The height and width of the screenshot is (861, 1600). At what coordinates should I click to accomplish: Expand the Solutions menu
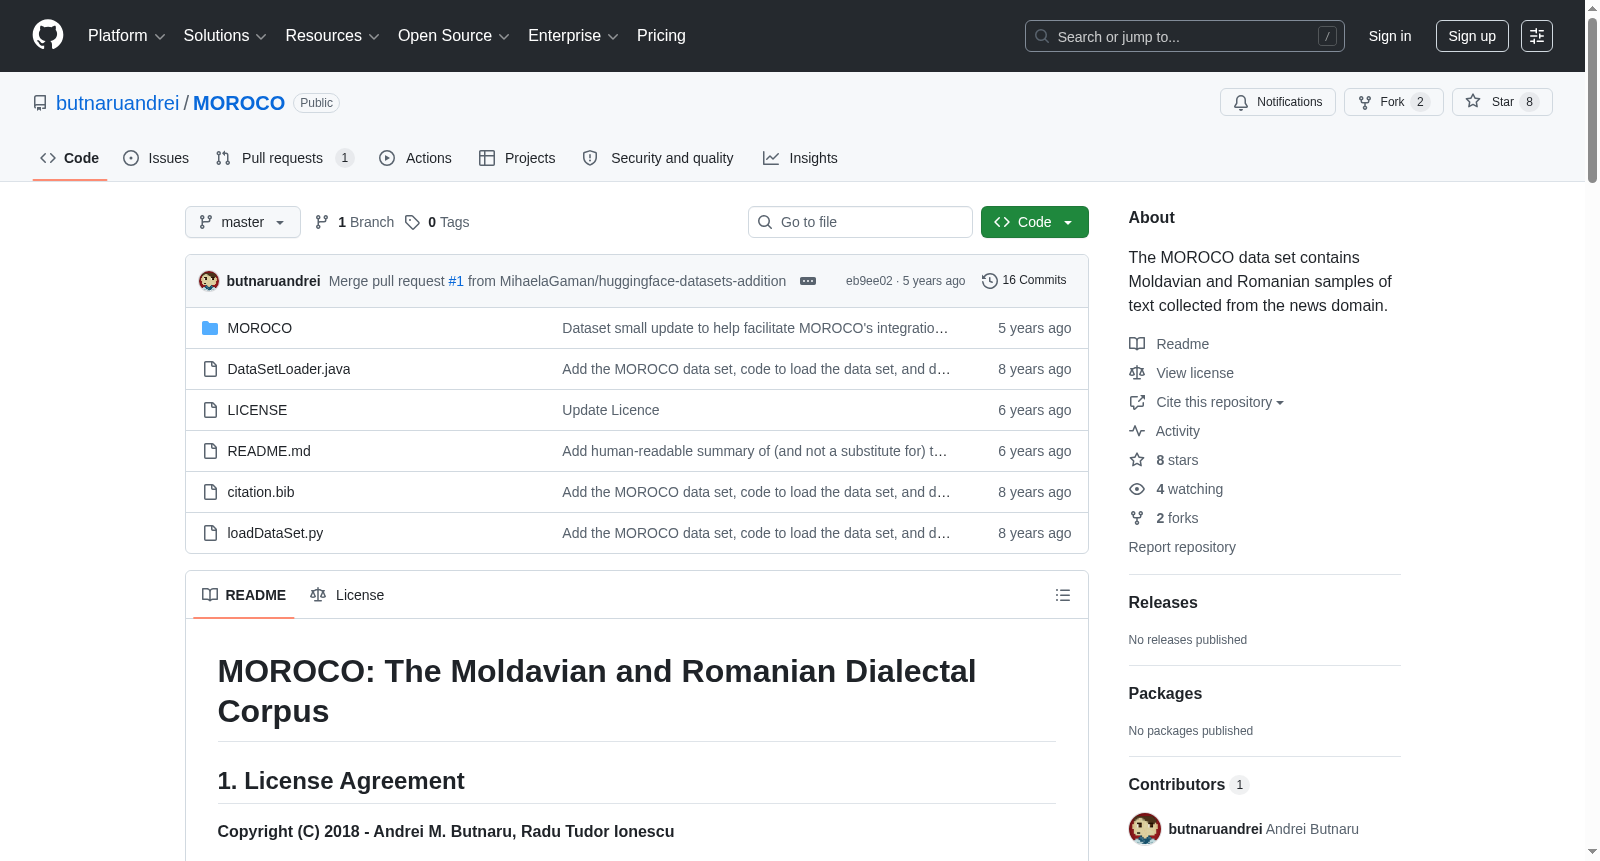225,36
